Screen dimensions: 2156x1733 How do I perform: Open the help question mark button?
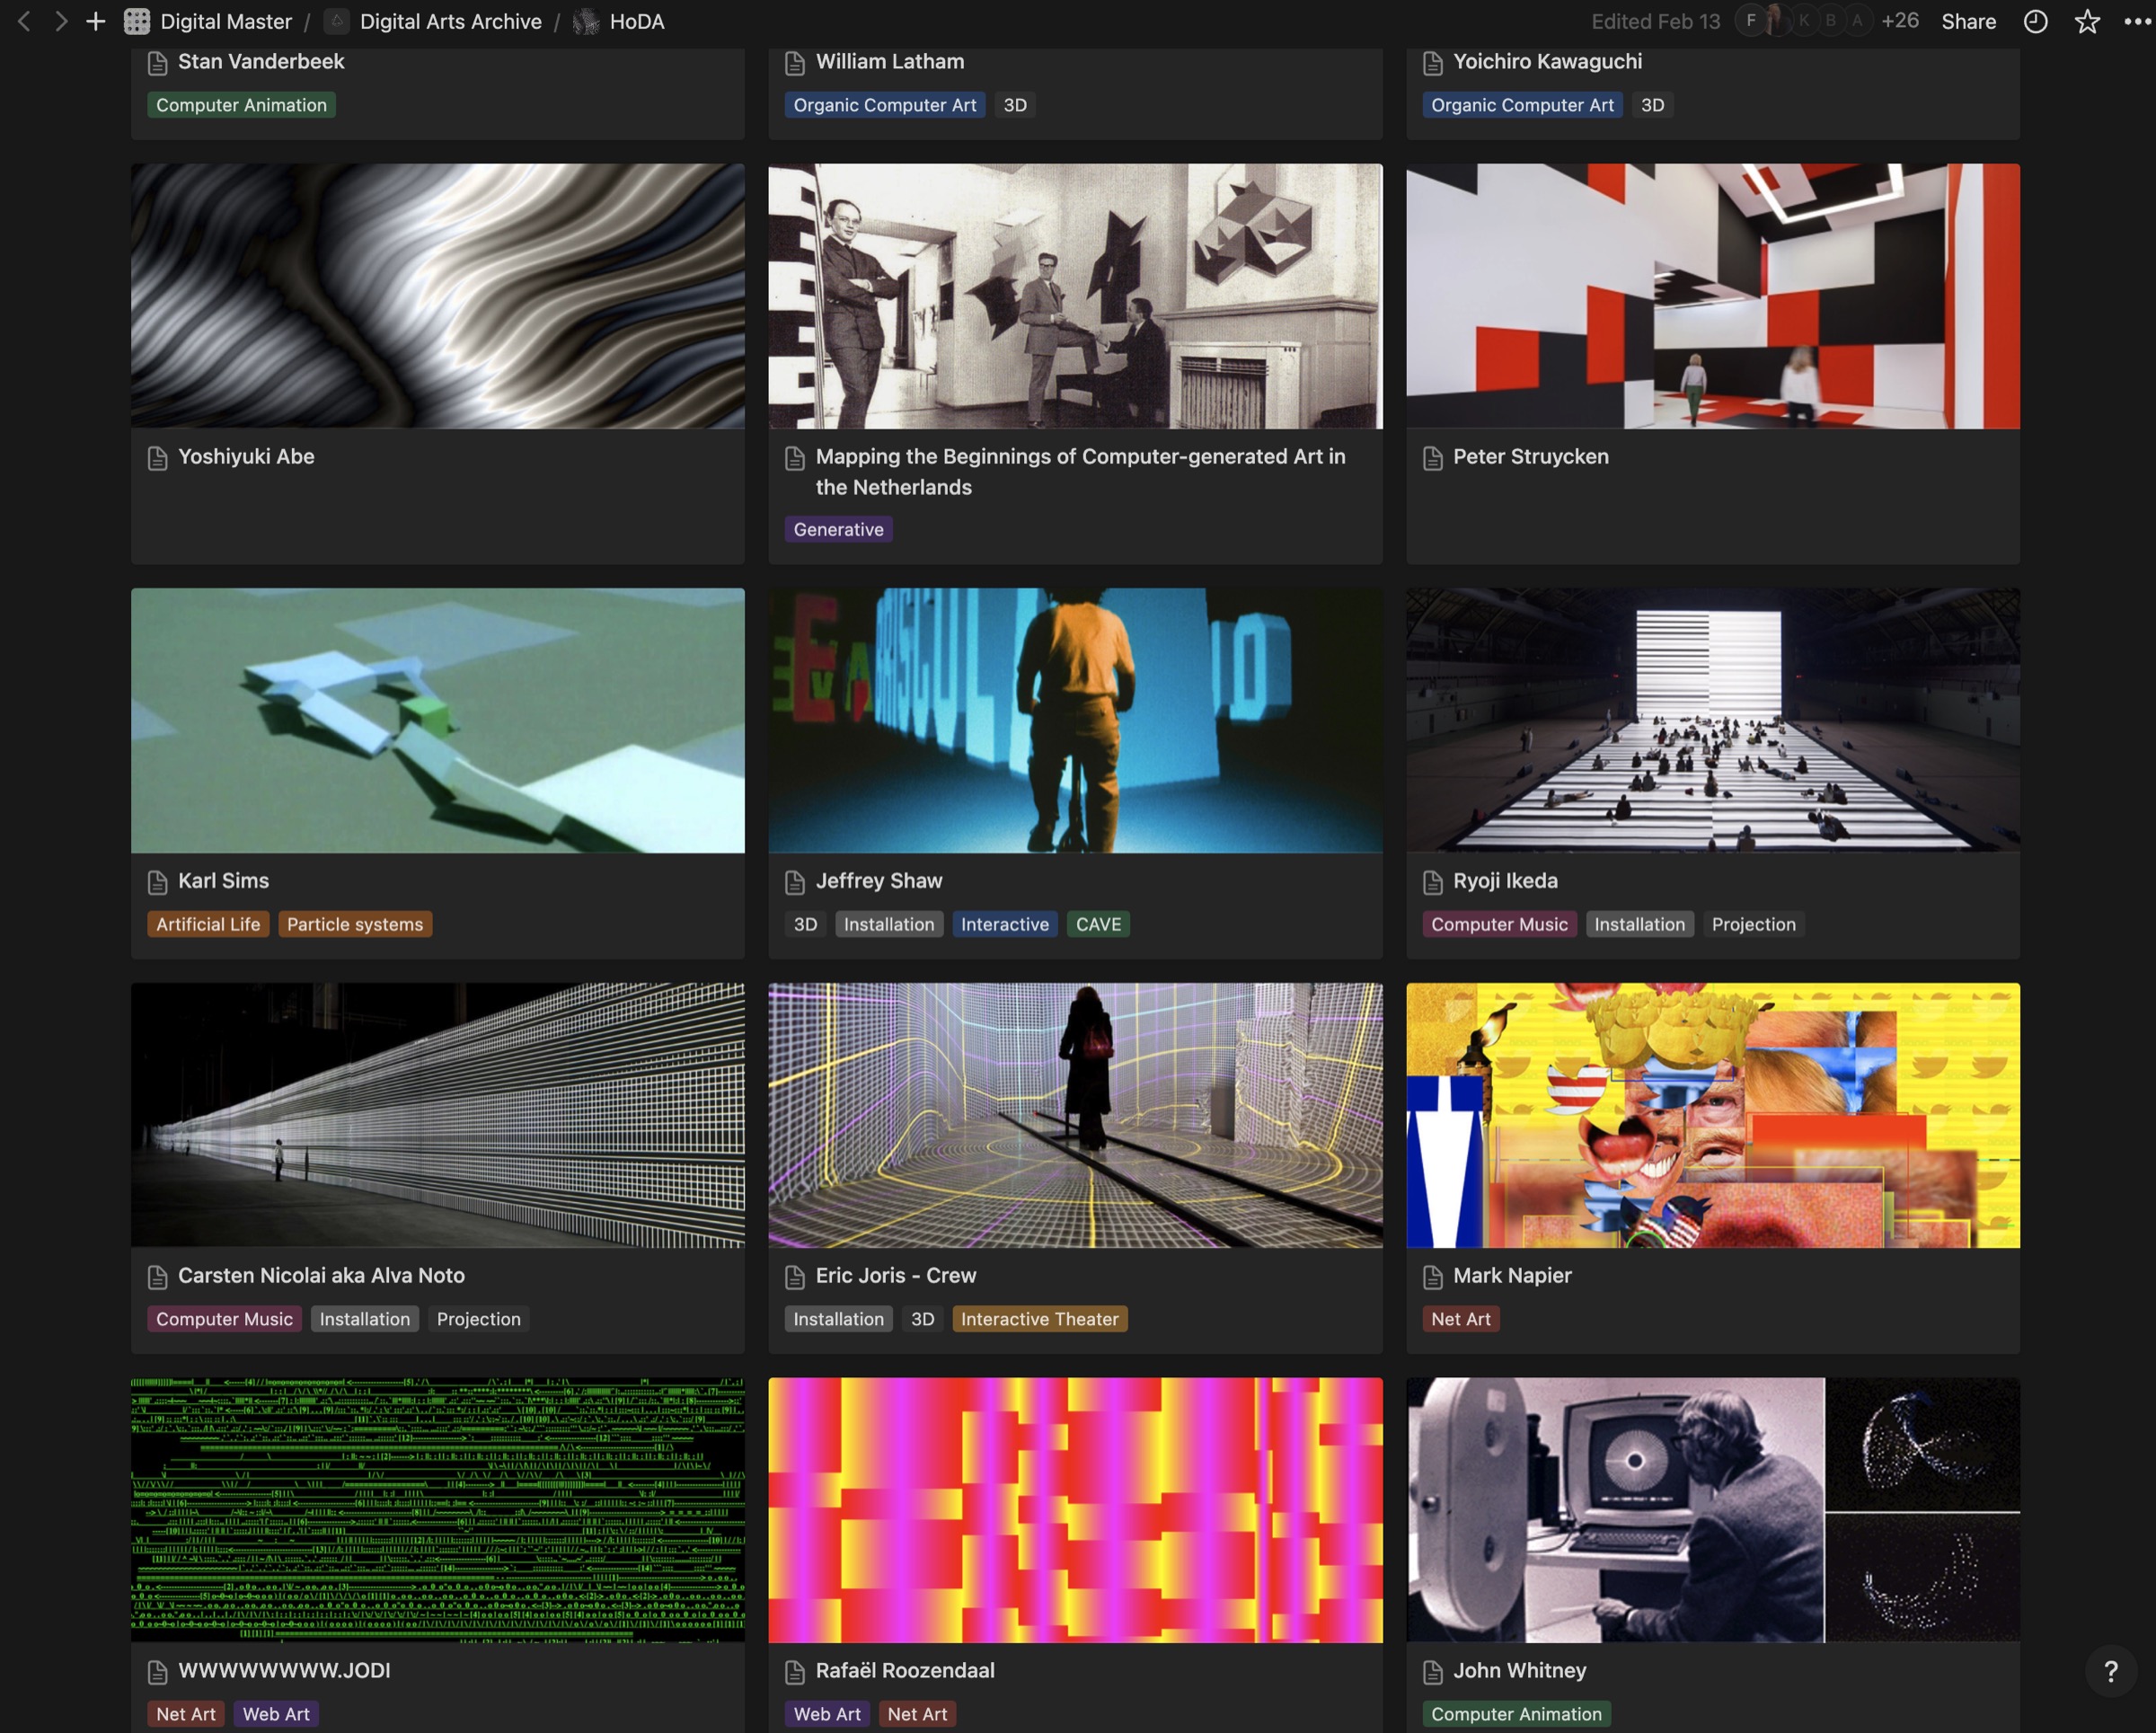click(2111, 1671)
